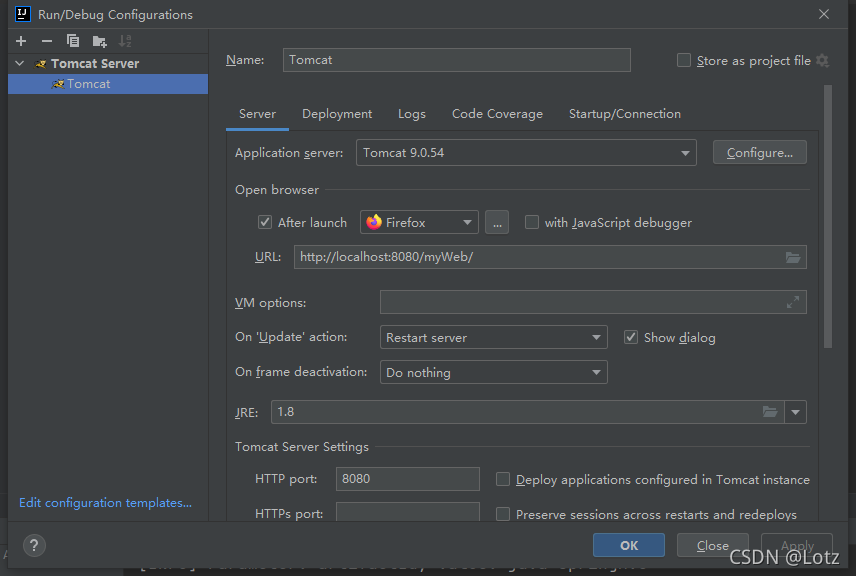Select the Tomcat configuration item
The width and height of the screenshot is (856, 576).
point(108,84)
